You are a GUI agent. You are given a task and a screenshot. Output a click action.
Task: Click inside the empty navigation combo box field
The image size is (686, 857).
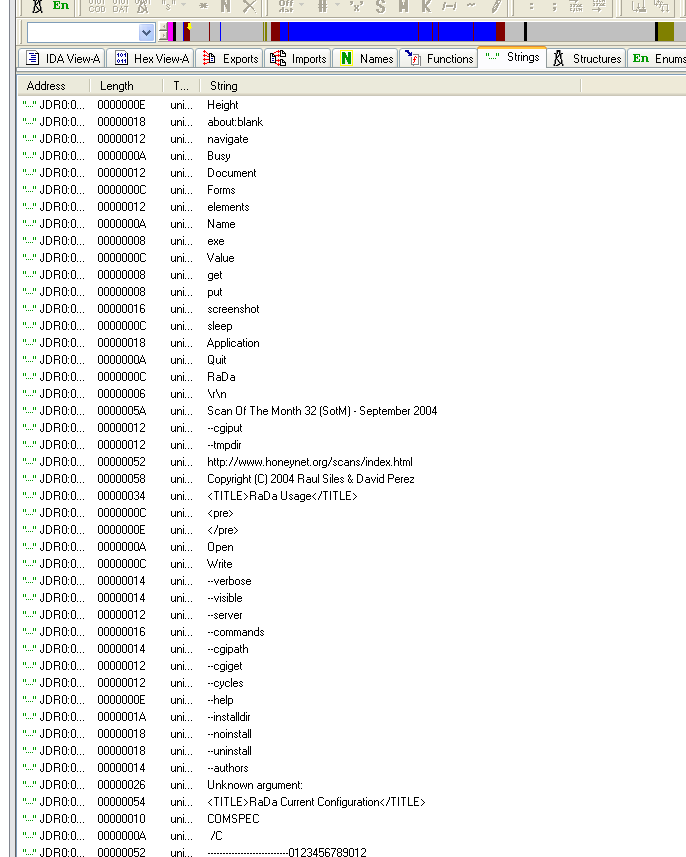point(84,33)
